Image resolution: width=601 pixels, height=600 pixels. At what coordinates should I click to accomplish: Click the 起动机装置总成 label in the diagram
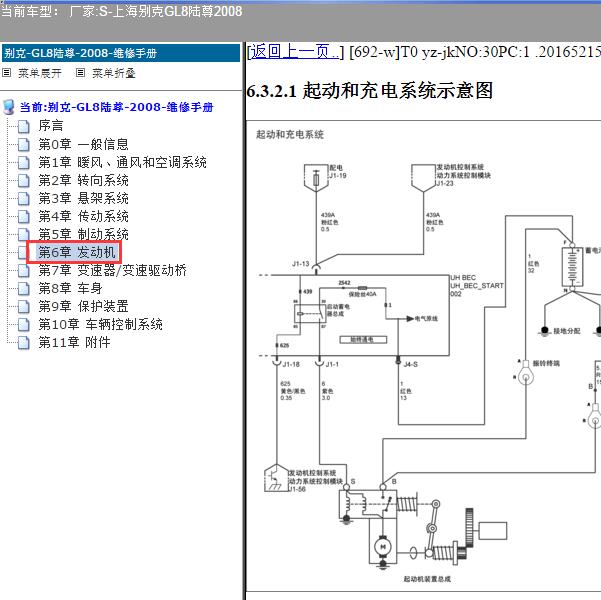pyautogui.click(x=427, y=579)
